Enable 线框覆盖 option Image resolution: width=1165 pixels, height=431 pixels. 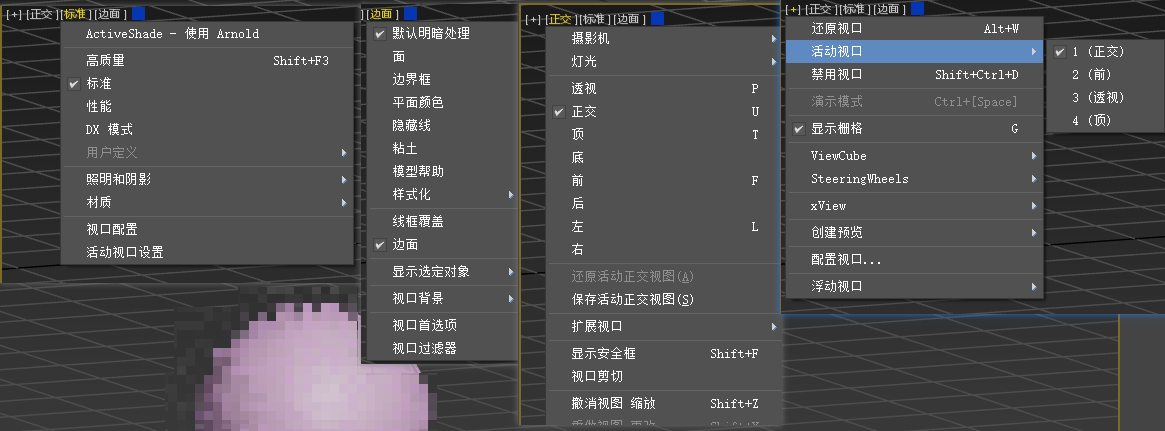441,221
